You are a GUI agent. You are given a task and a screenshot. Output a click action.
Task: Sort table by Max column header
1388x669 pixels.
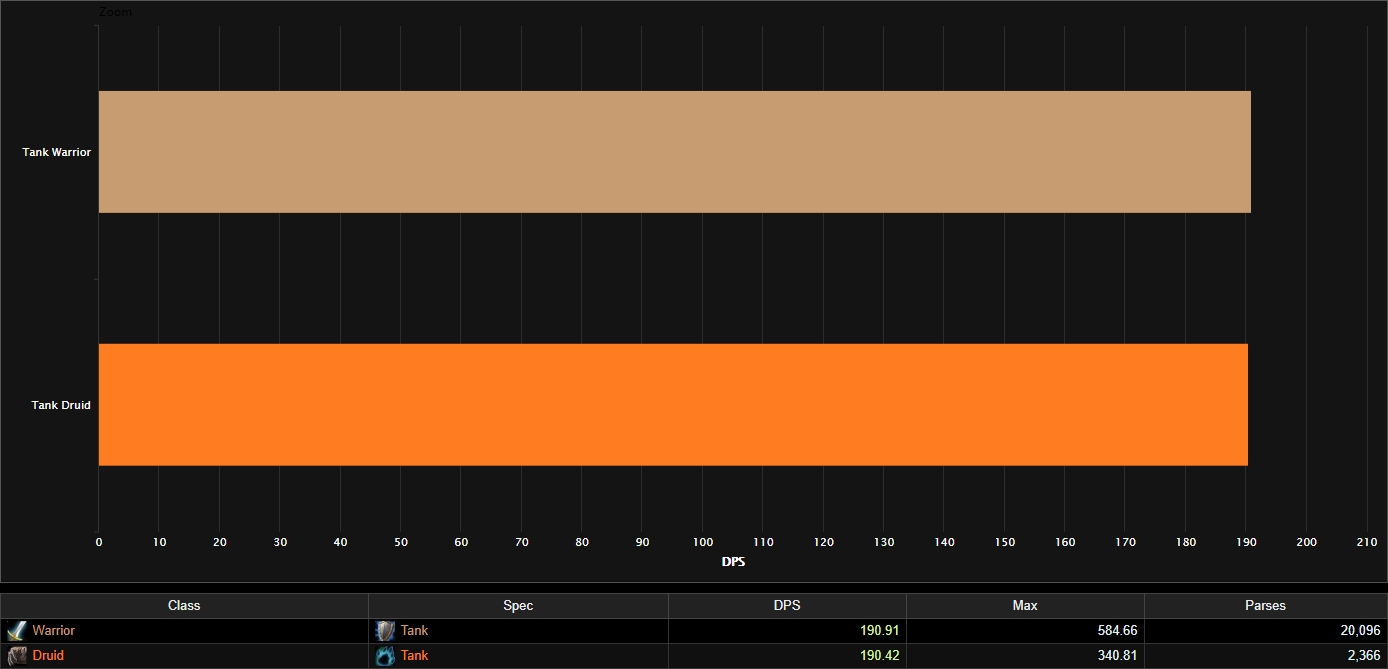coord(1025,606)
